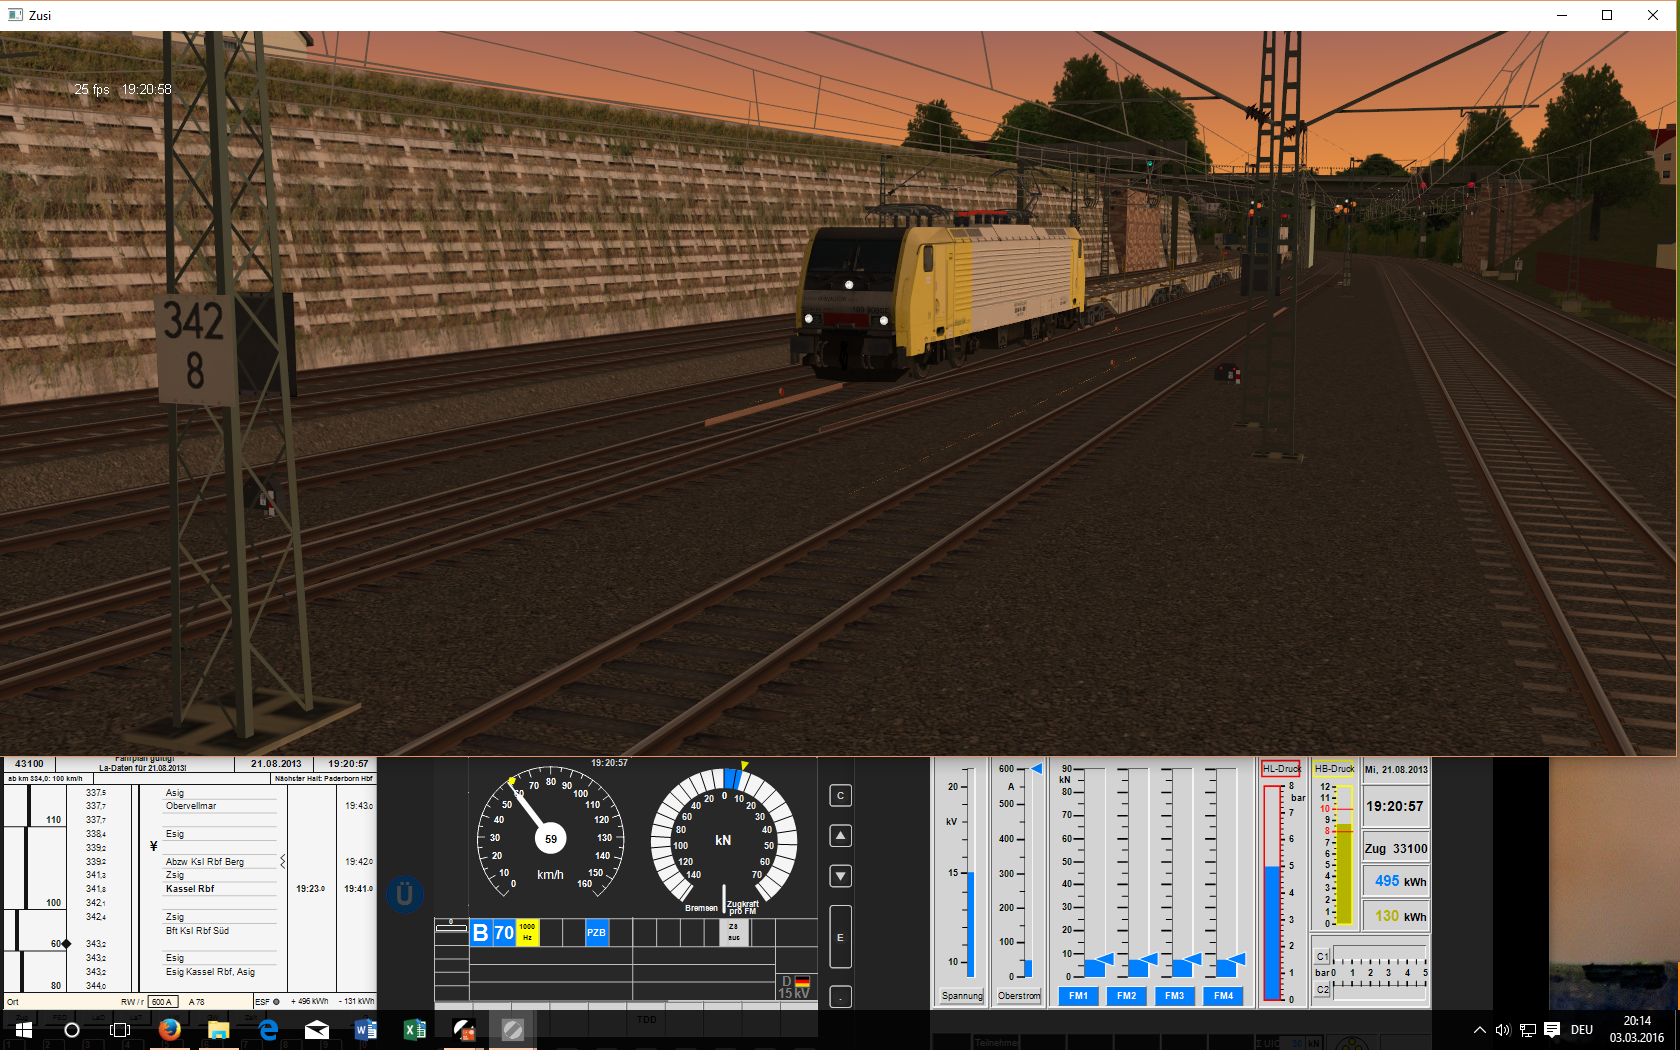Screen dimensions: 1680x1050
Task: Click the D 15 kV system indicator
Action: (x=795, y=987)
